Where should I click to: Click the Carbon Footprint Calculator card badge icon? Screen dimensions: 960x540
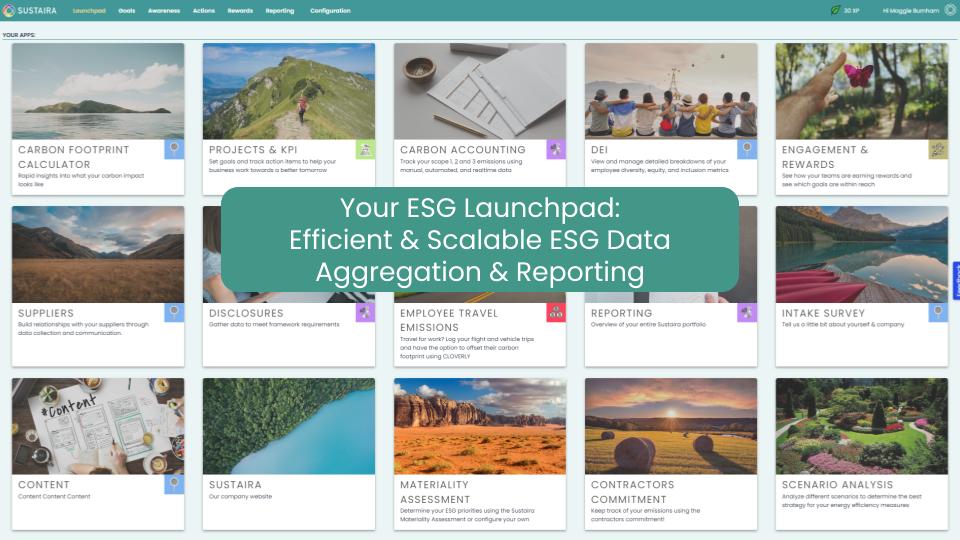coord(174,149)
